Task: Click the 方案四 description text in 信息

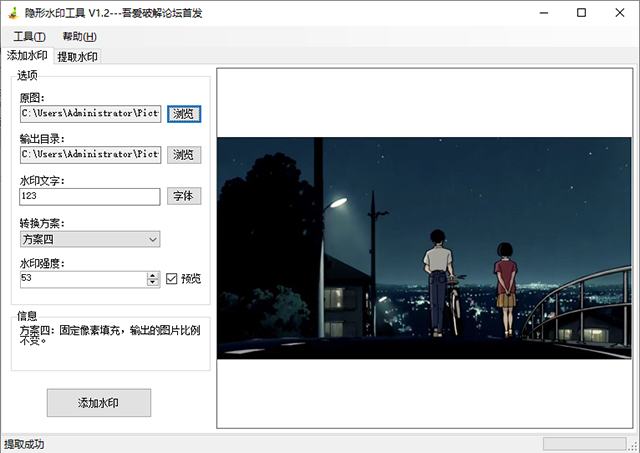Action: point(110,335)
